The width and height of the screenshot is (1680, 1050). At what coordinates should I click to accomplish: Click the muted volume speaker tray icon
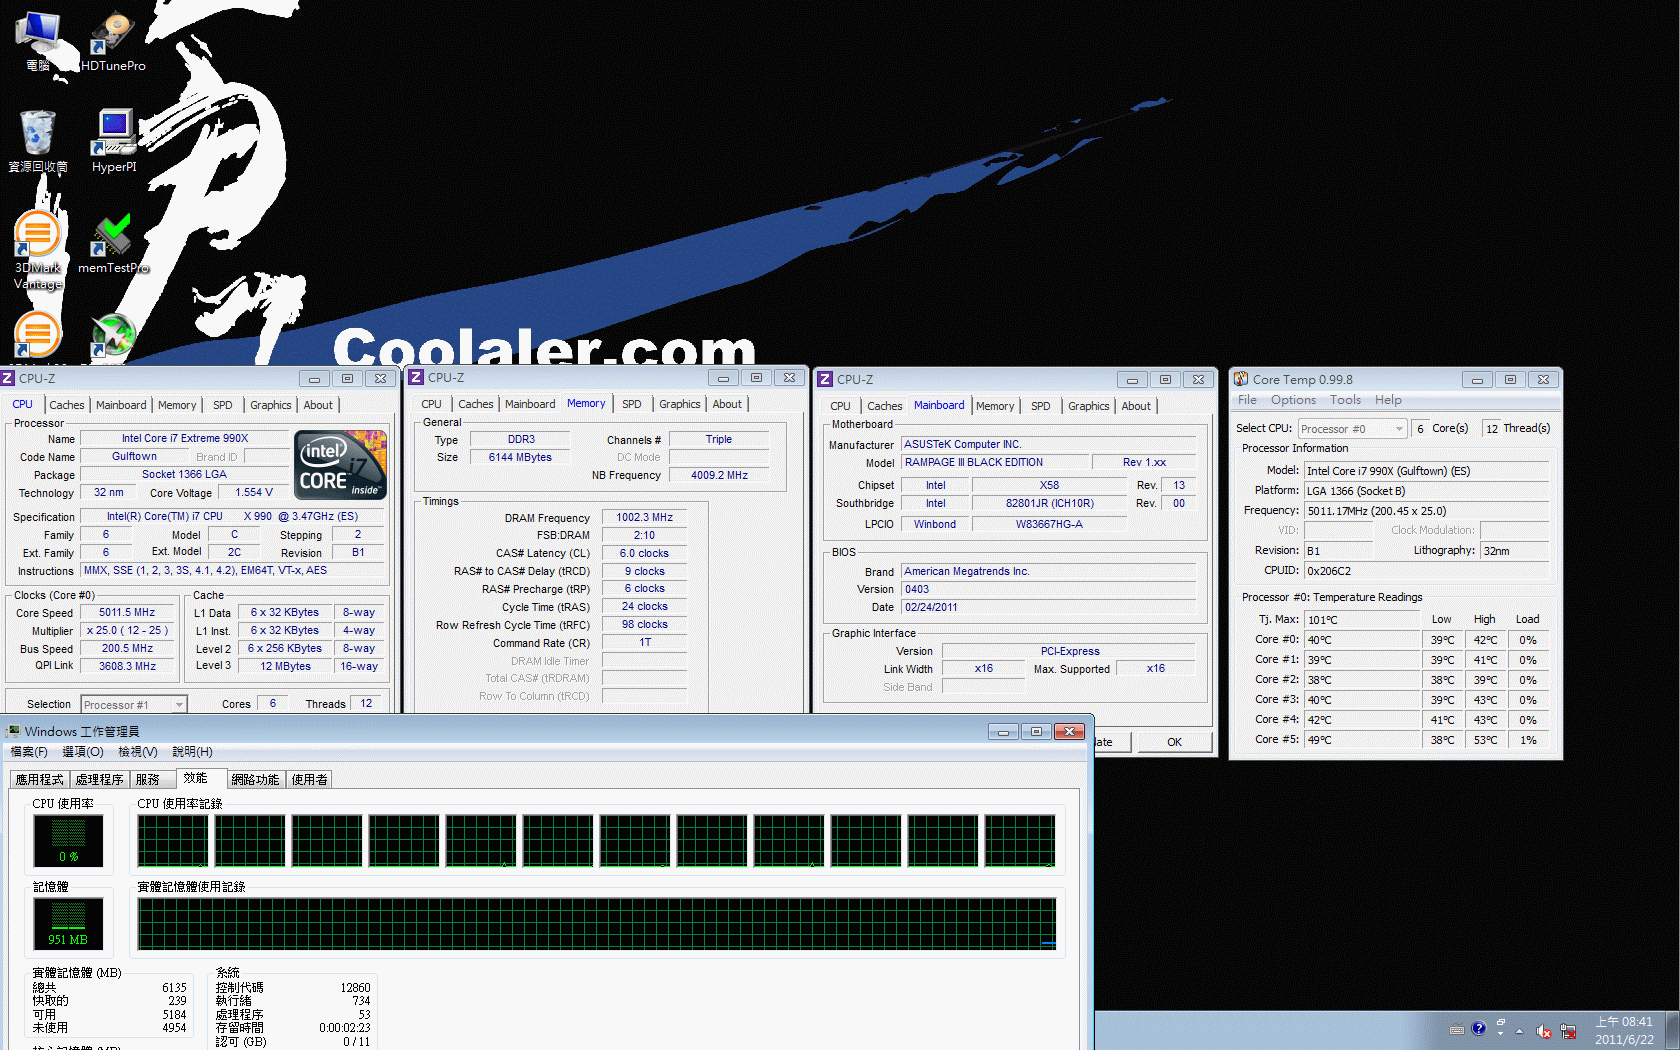(1544, 1031)
